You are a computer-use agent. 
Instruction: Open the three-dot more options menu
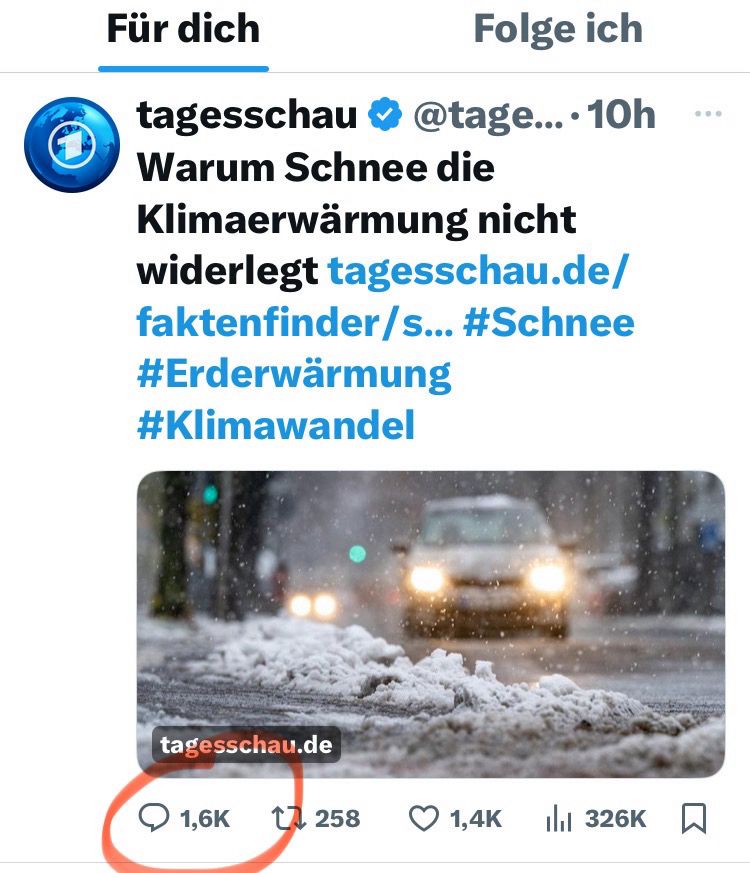point(708,114)
